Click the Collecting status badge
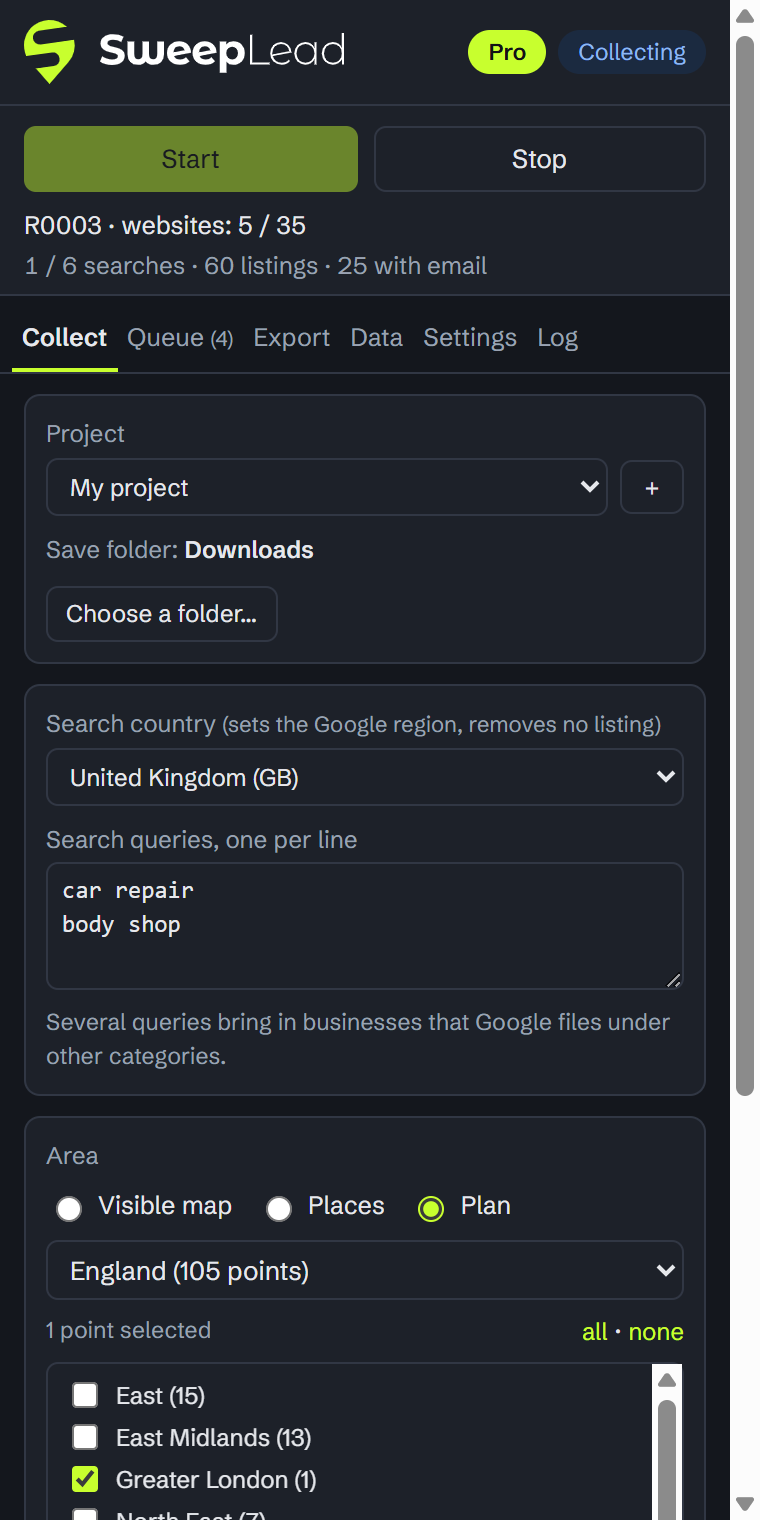760x1520 pixels. 632,52
